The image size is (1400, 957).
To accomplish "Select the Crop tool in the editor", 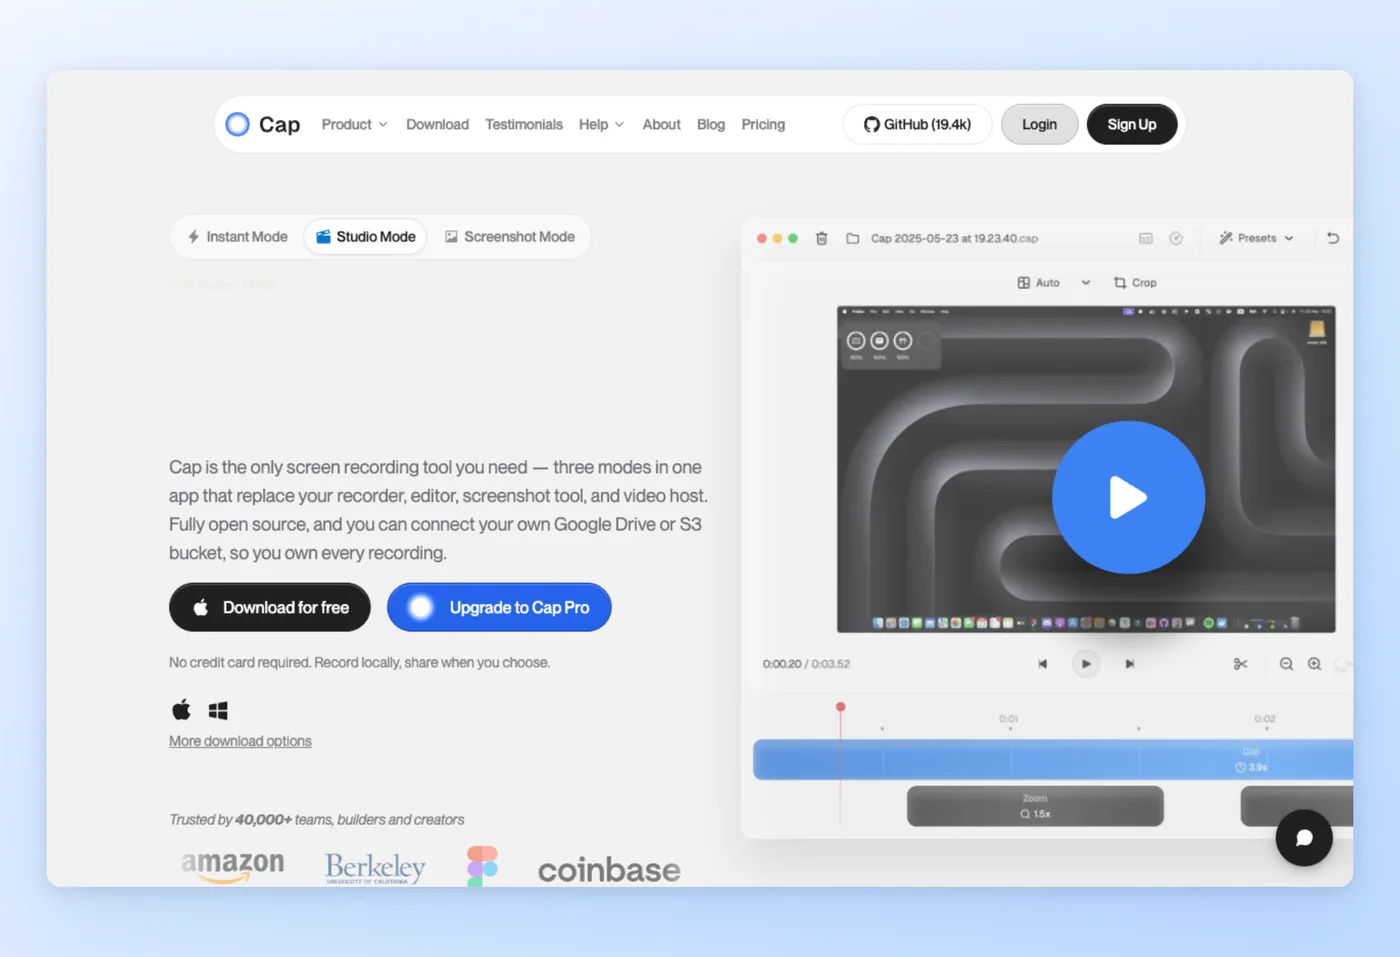I will (x=1135, y=283).
